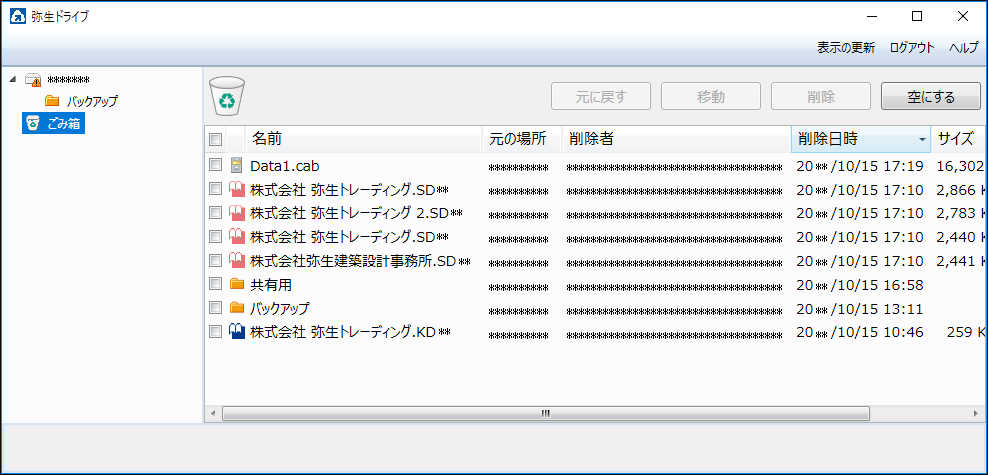
Task: Check the box for Data1.cab
Action: [x=215, y=165]
